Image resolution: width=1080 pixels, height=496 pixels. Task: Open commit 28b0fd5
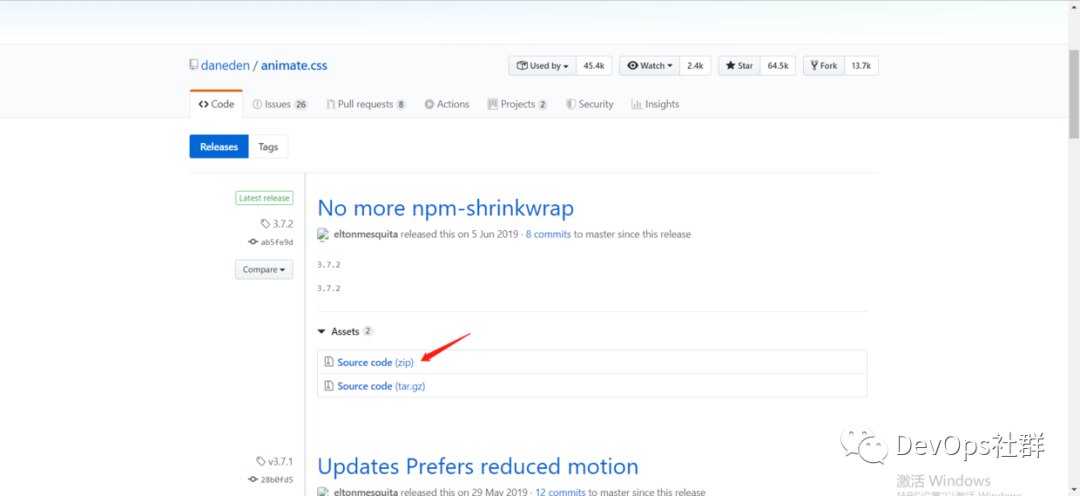[x=277, y=479]
